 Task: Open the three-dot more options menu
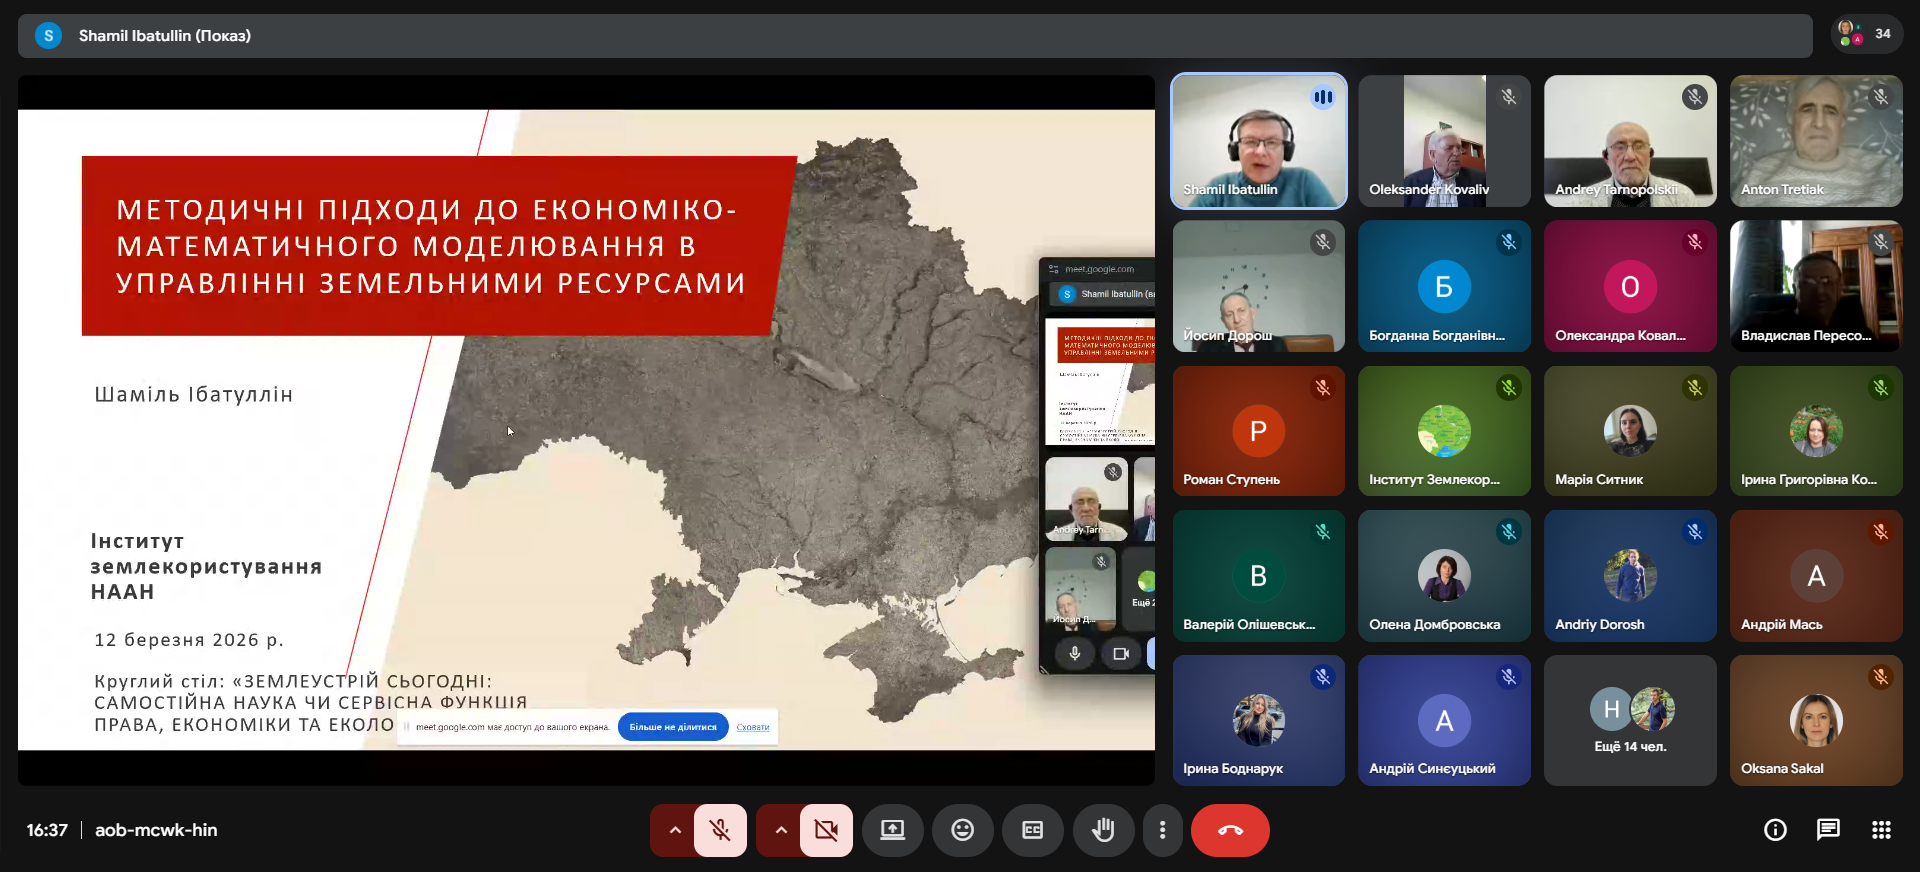click(1162, 830)
